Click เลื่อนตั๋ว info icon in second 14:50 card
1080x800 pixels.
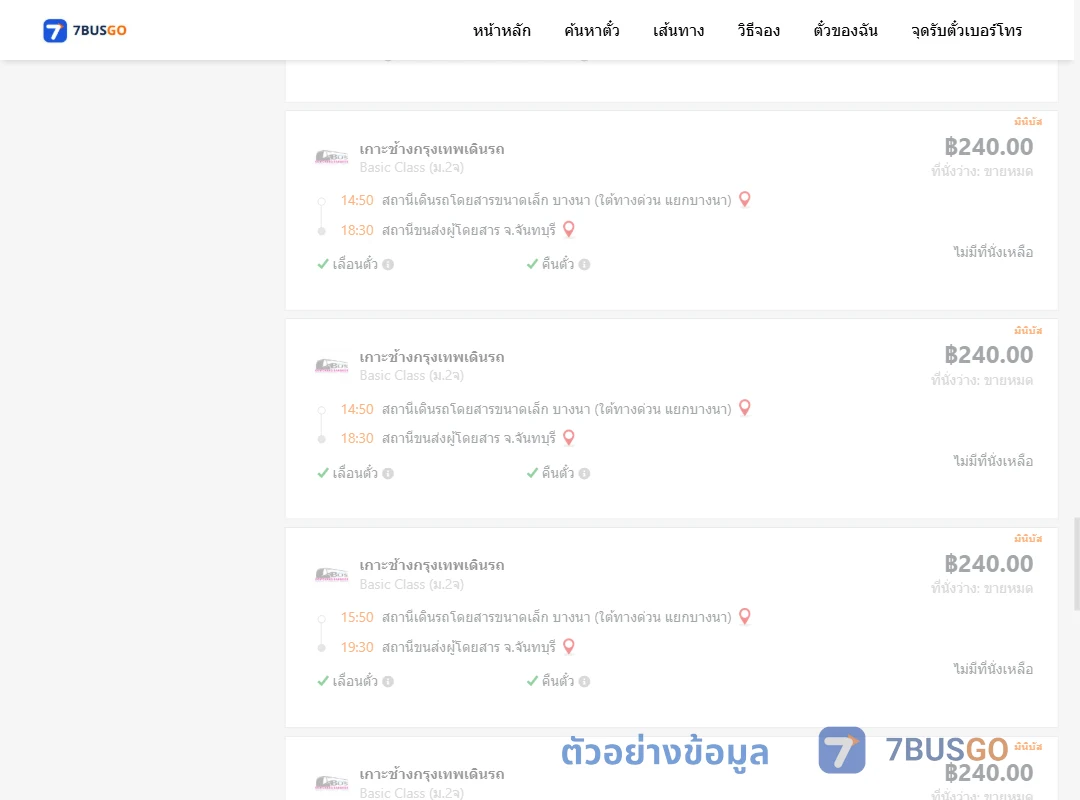point(388,473)
